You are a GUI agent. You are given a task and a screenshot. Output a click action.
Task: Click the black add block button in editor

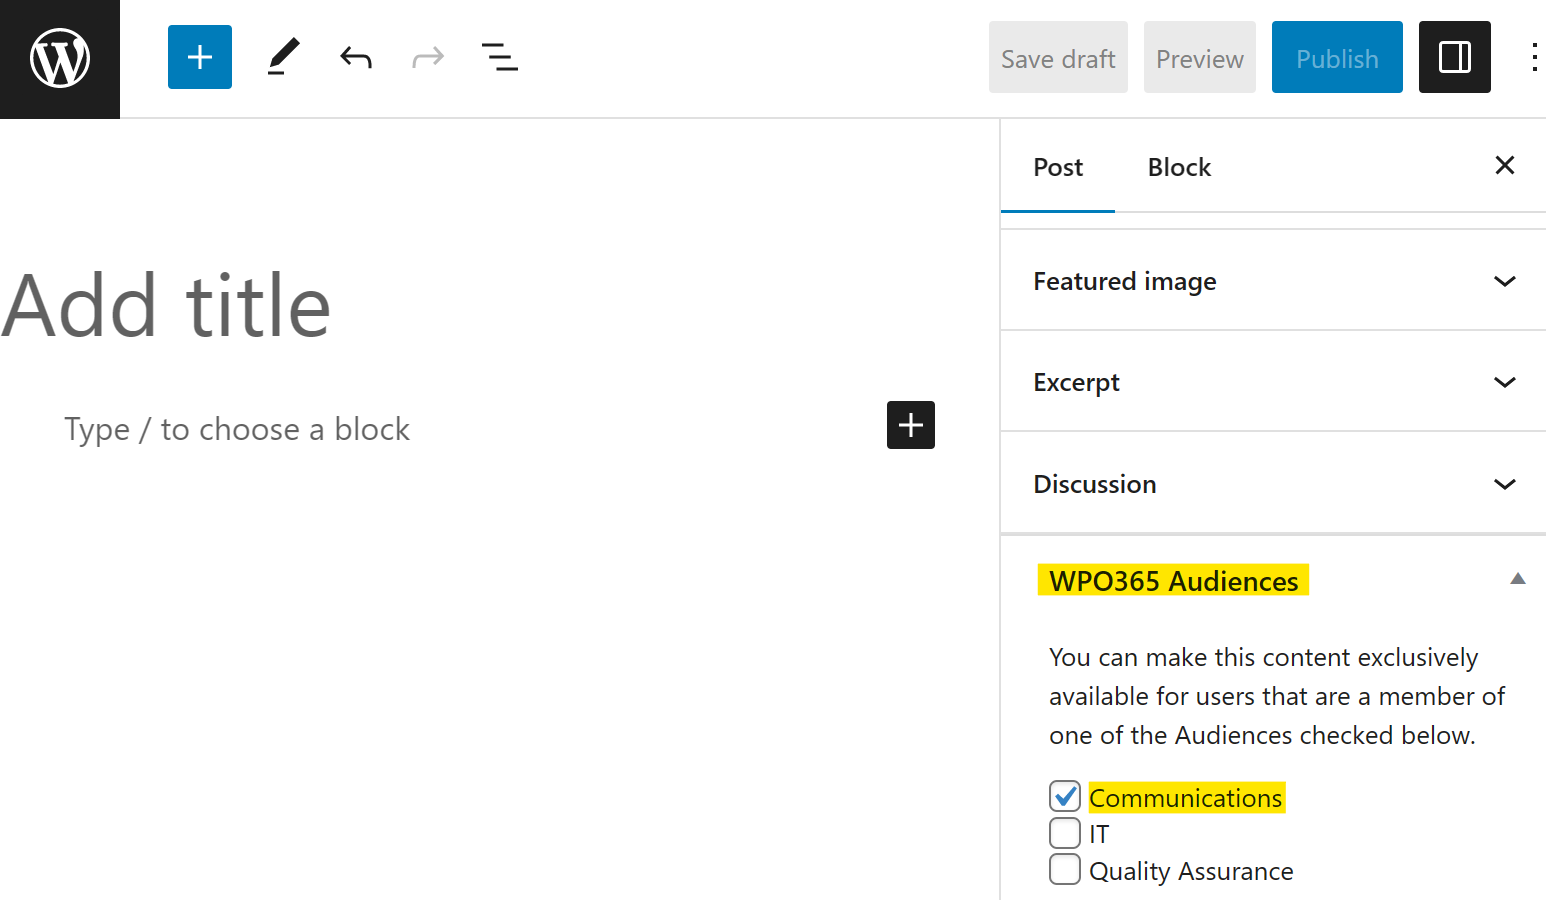click(911, 425)
